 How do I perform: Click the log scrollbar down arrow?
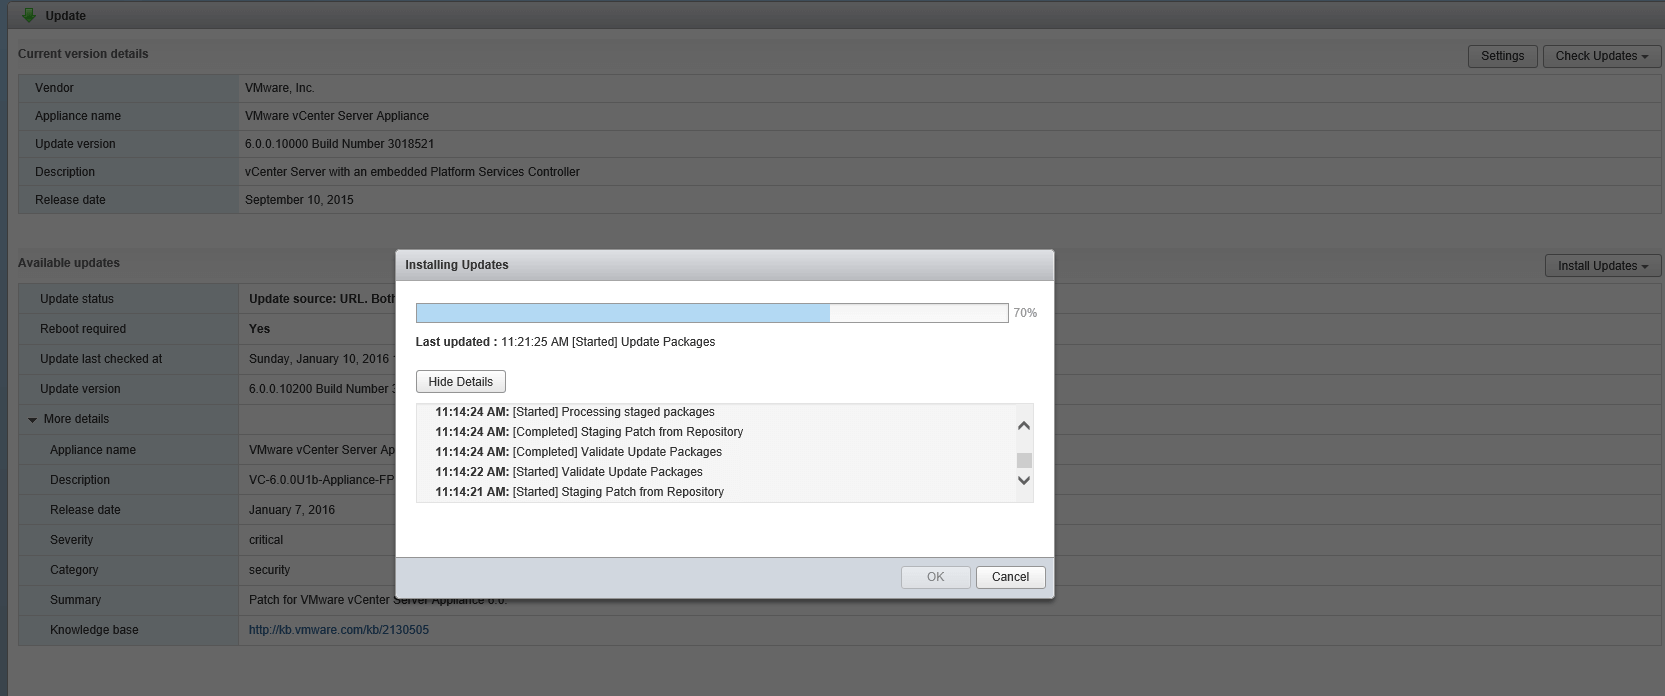point(1023,481)
